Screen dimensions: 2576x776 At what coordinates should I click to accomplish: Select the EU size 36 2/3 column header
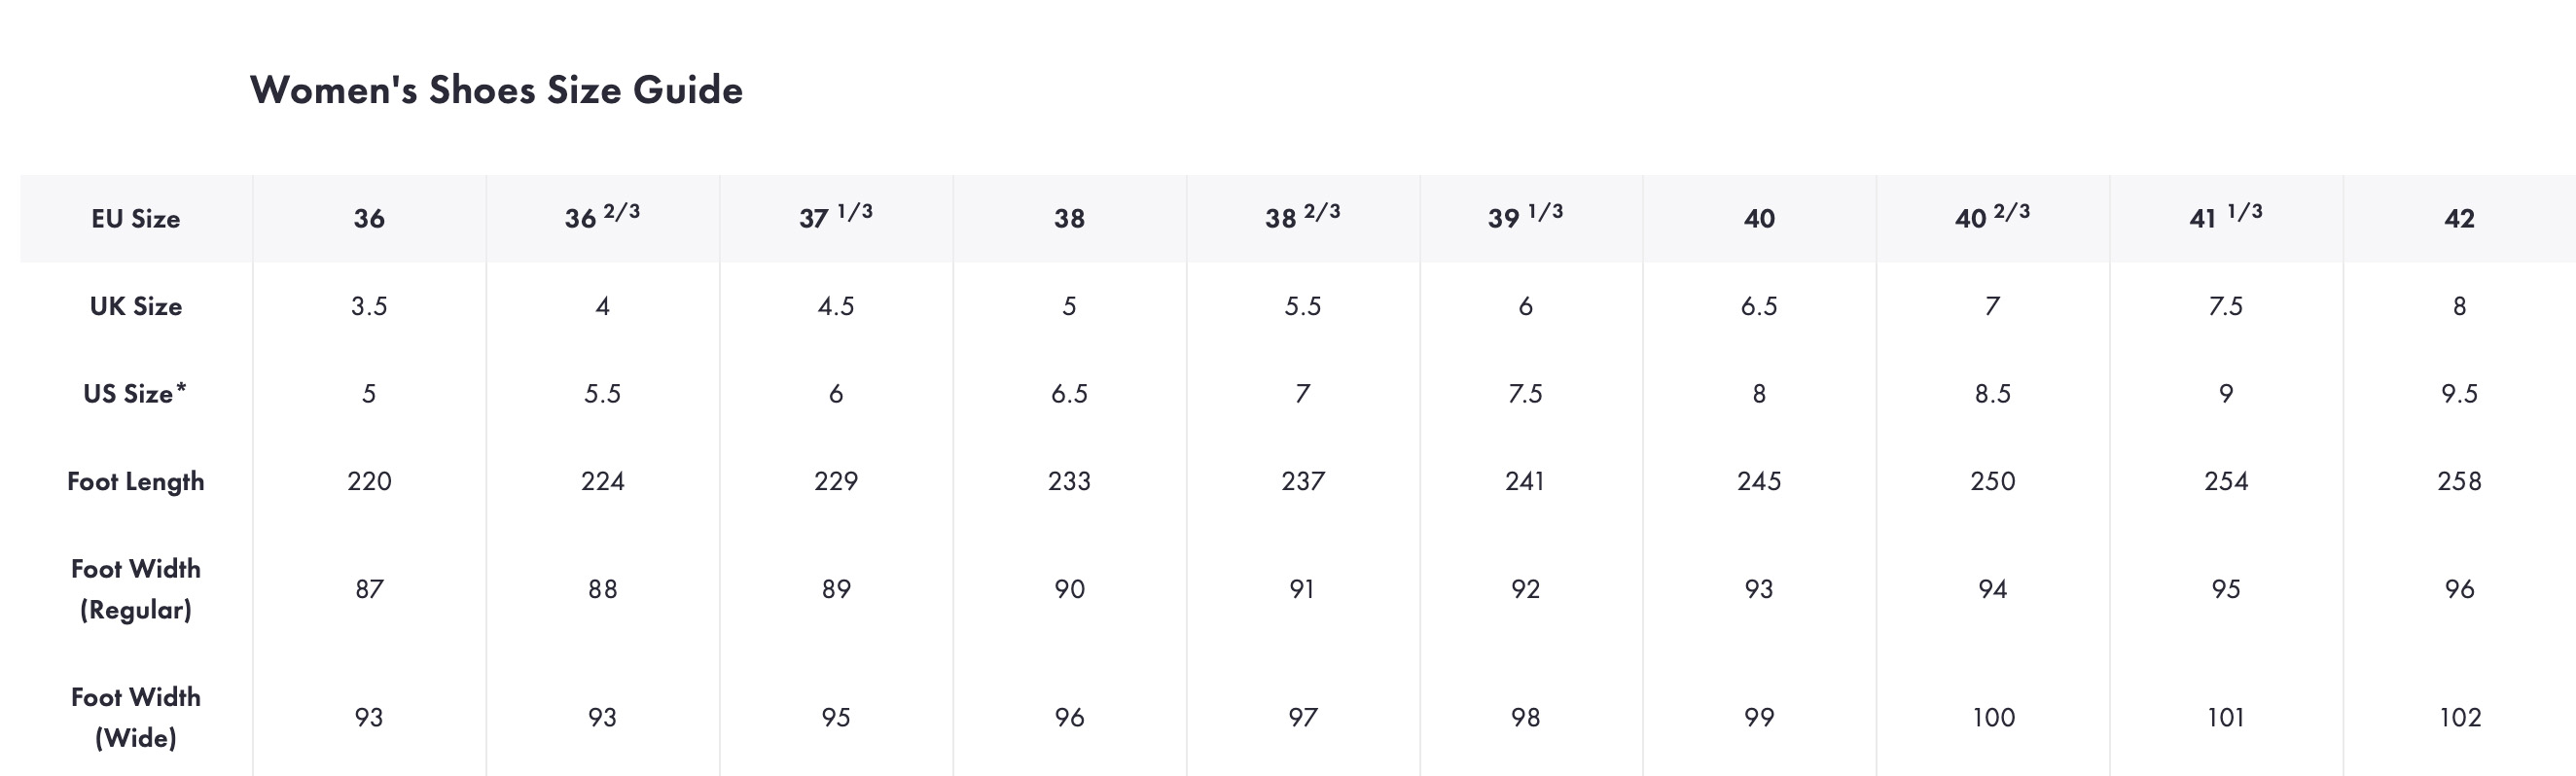click(602, 218)
